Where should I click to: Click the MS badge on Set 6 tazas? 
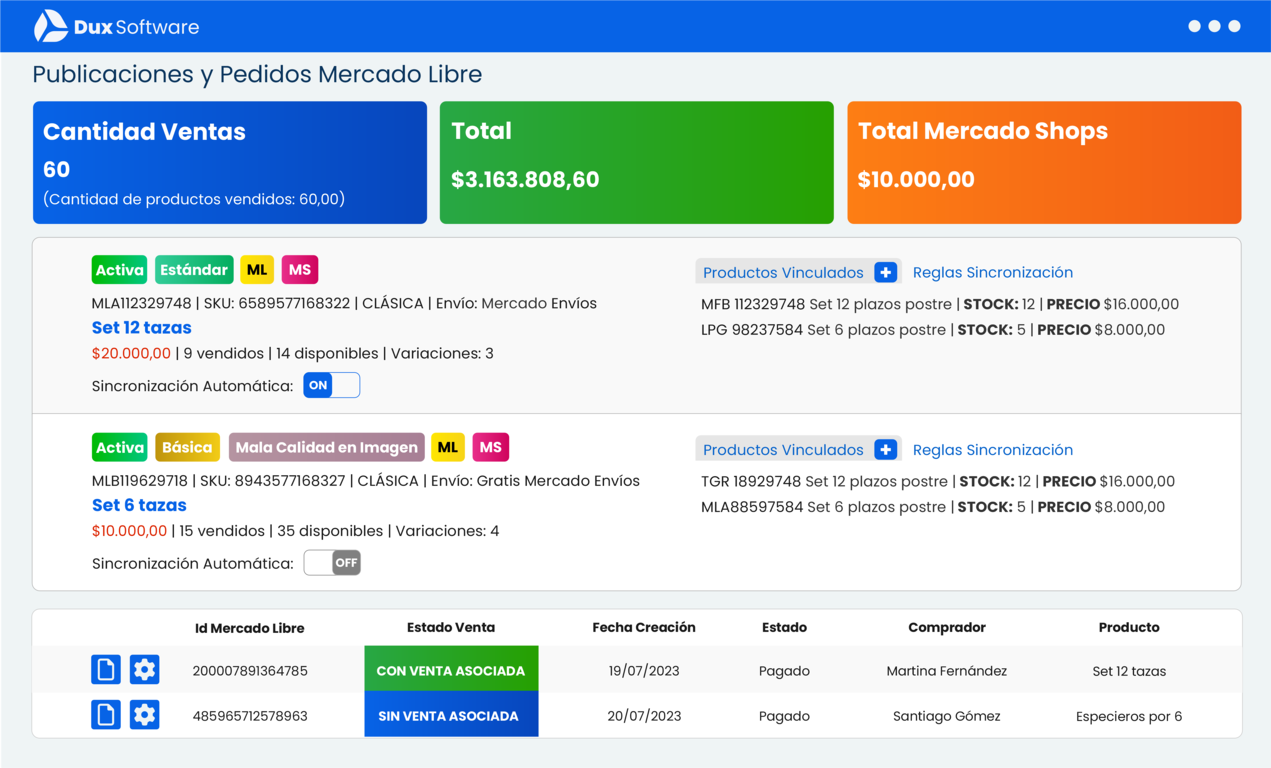(491, 447)
